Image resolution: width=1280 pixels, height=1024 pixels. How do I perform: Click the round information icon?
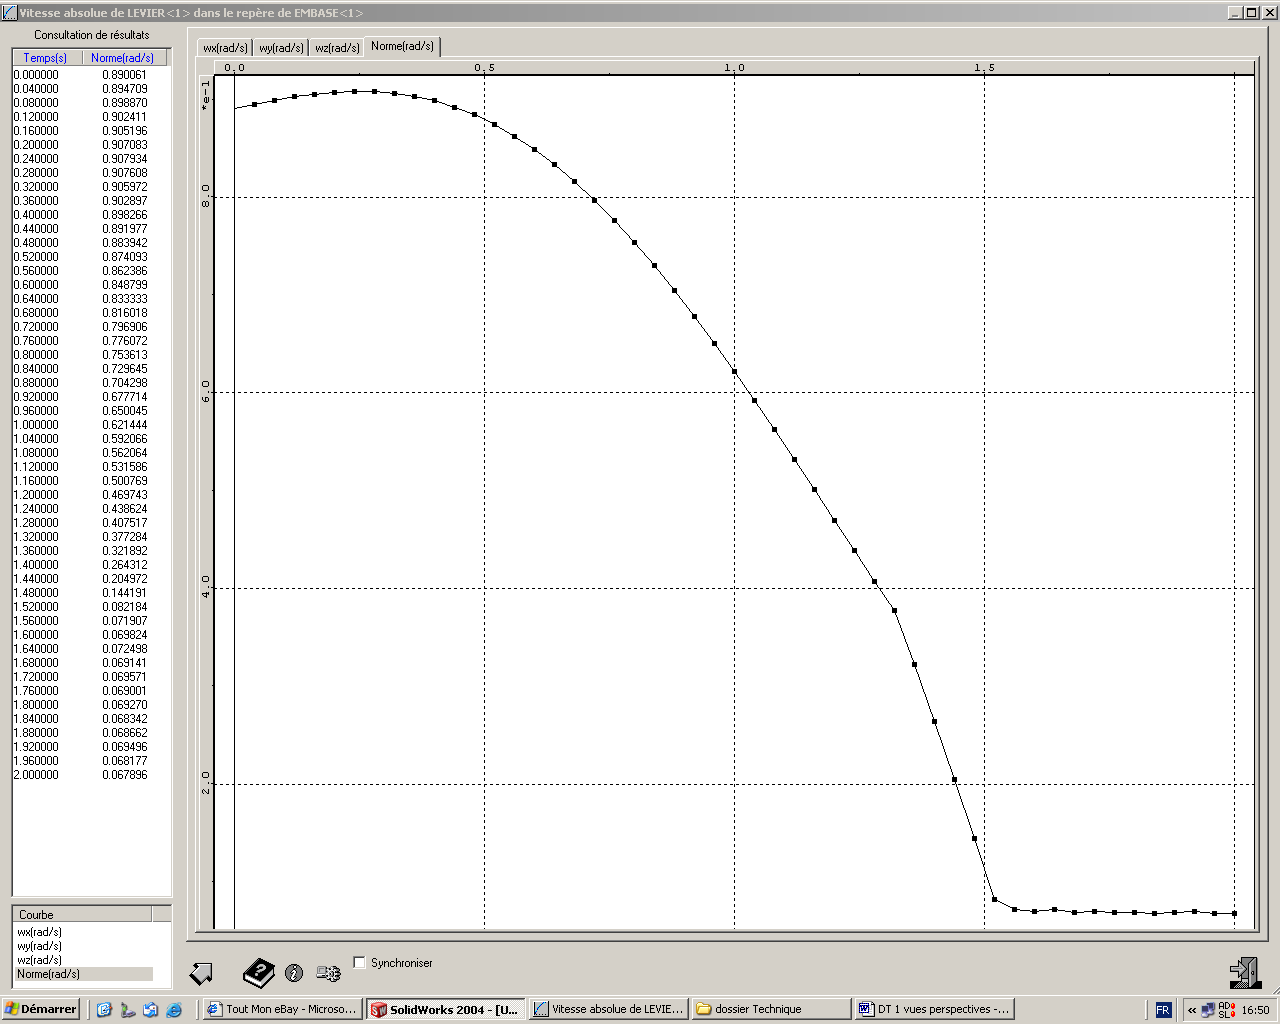point(294,973)
